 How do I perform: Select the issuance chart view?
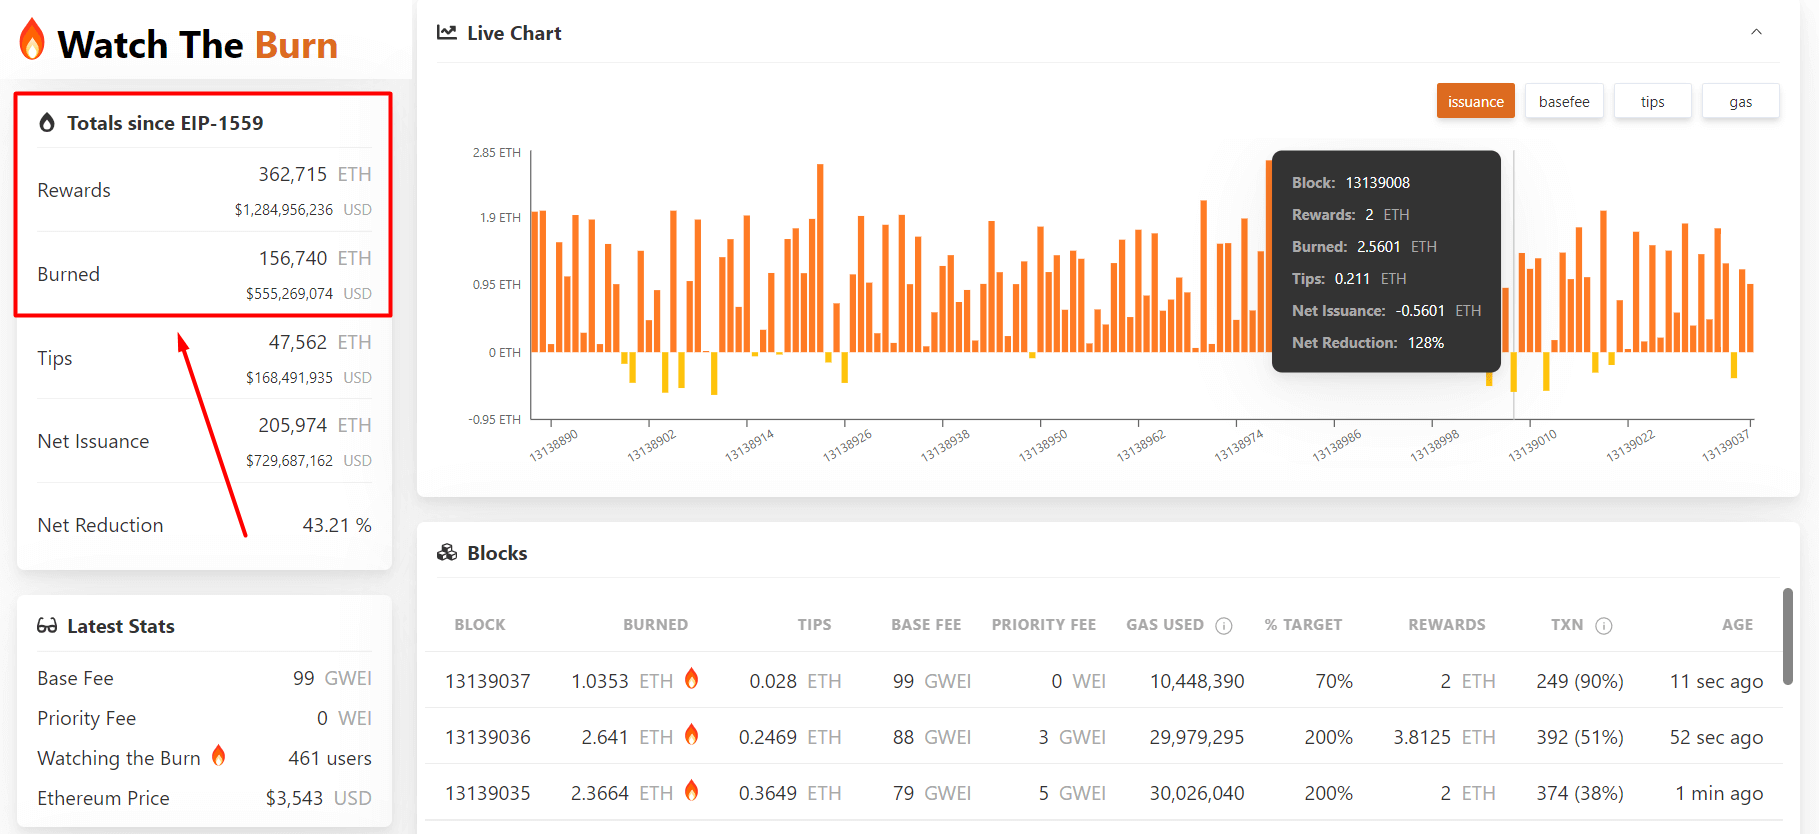coord(1475,101)
